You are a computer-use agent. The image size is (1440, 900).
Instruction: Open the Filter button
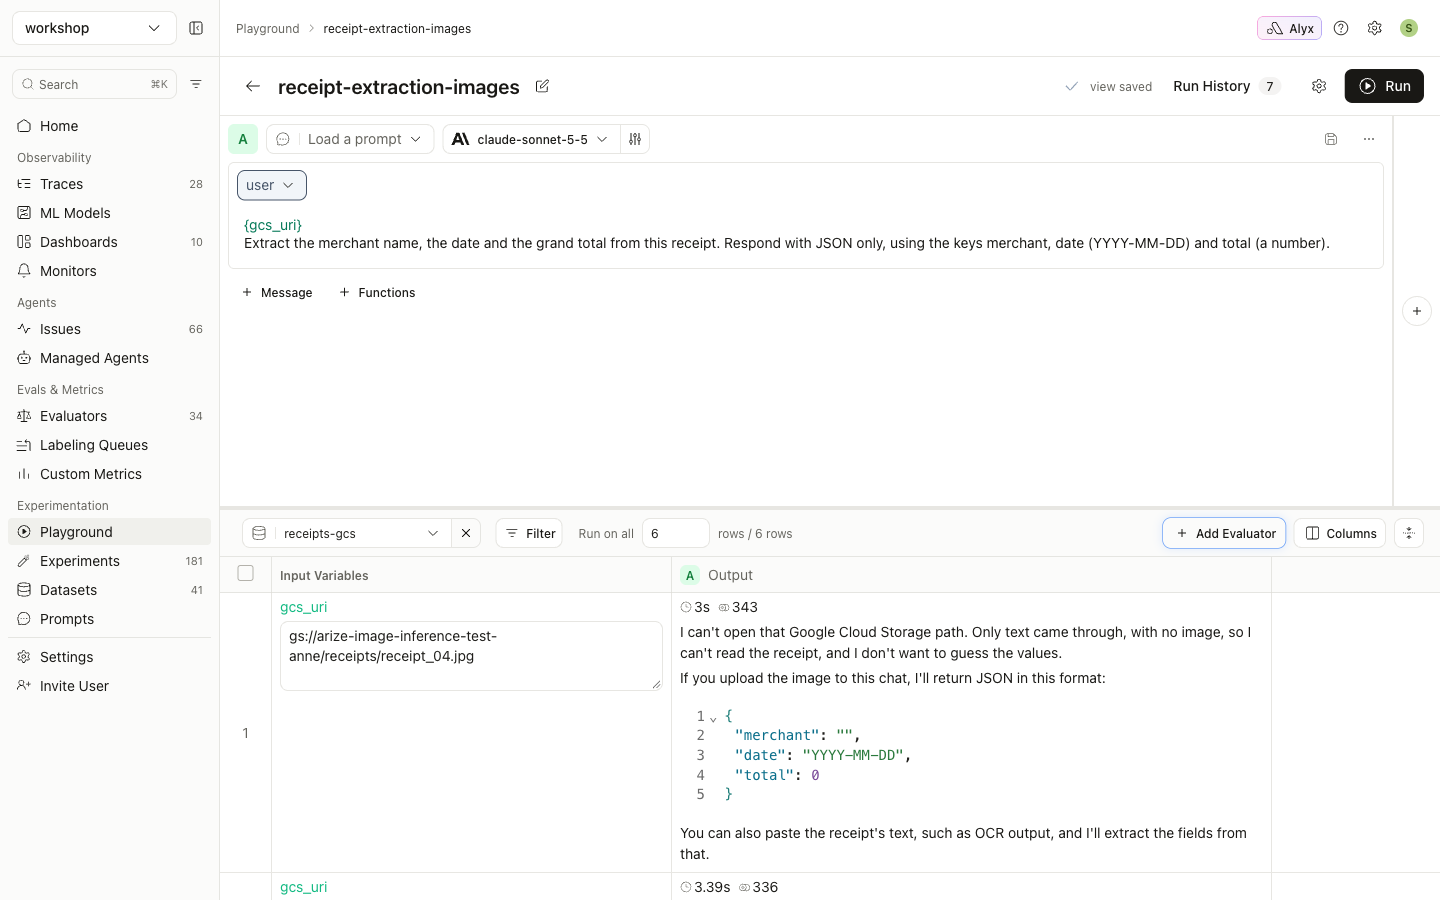[529, 533]
